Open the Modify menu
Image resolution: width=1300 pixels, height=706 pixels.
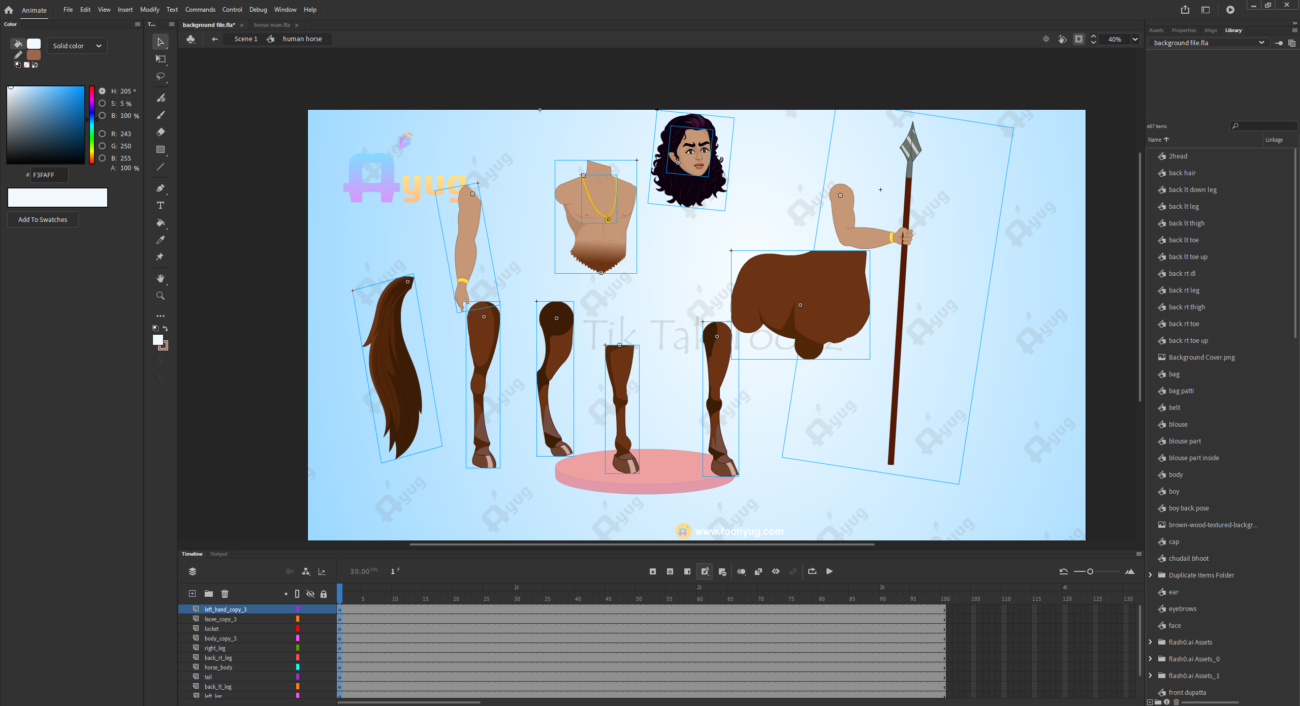149,9
